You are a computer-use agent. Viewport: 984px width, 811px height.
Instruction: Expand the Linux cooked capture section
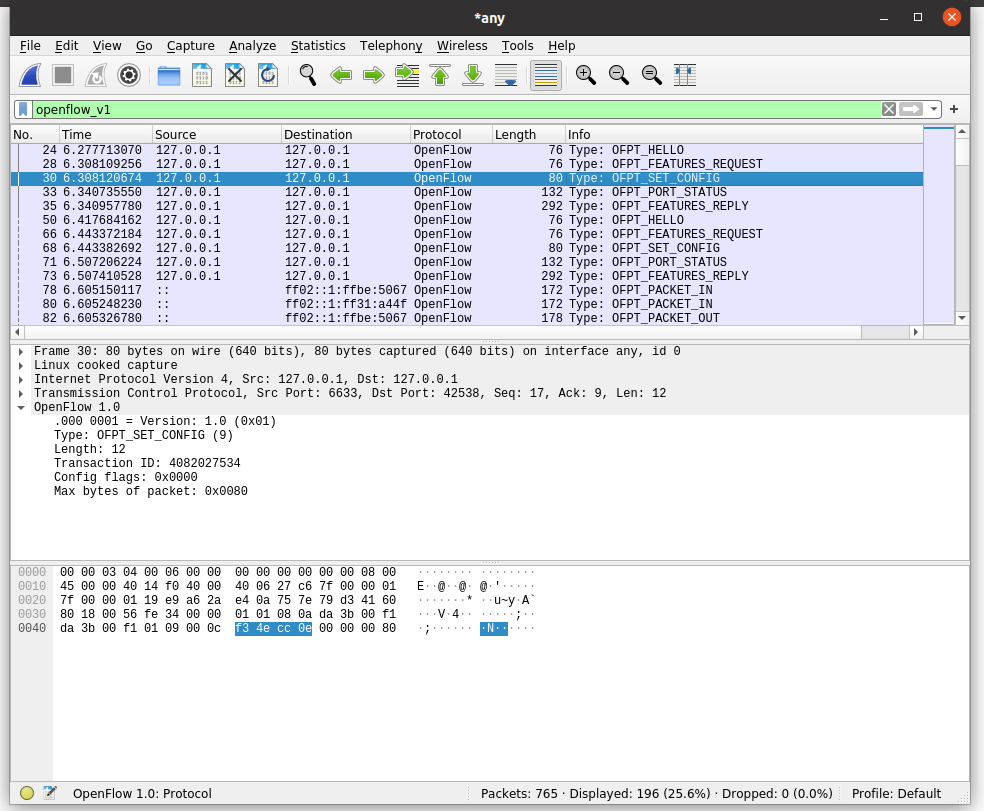pyautogui.click(x=21, y=365)
